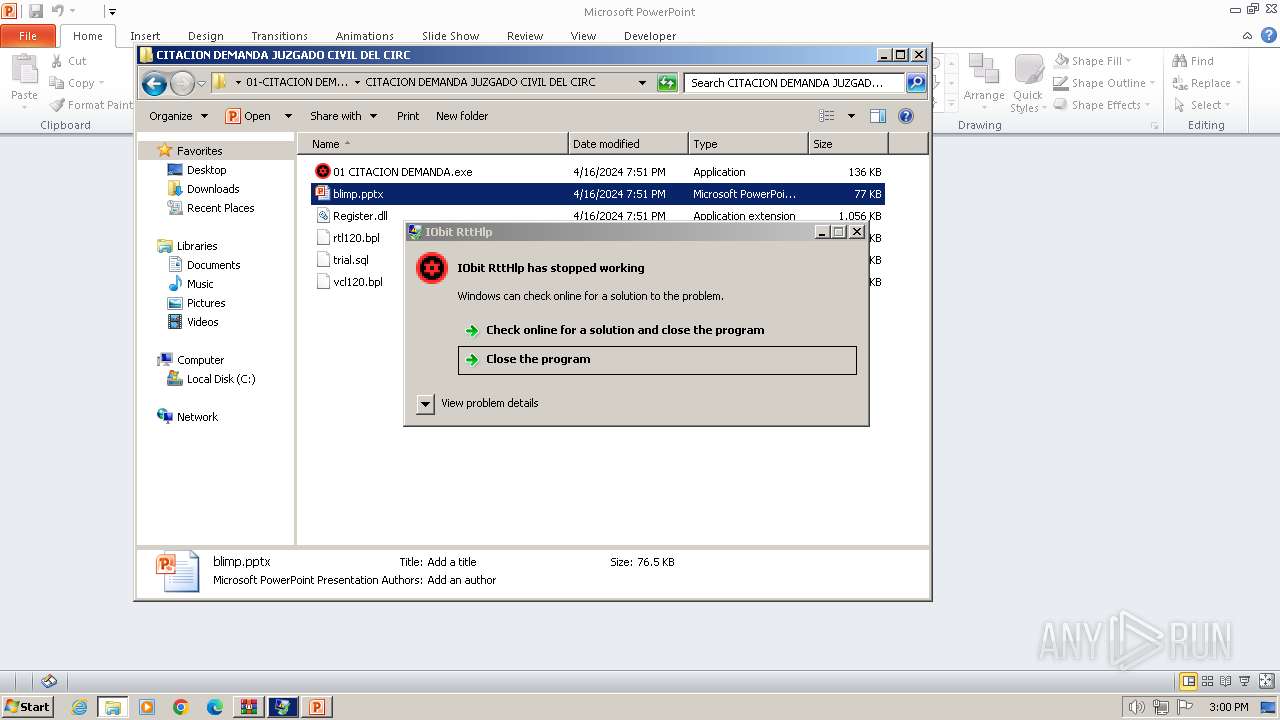Click the Find binoculars in Editing group
Screen dimensions: 1280x720
(1180, 61)
